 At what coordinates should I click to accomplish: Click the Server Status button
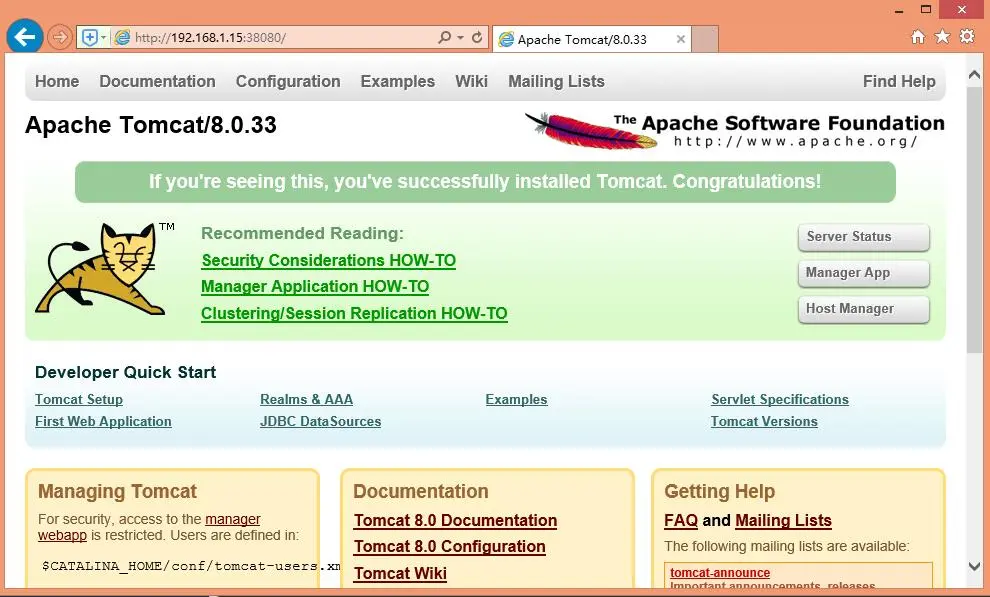point(864,237)
